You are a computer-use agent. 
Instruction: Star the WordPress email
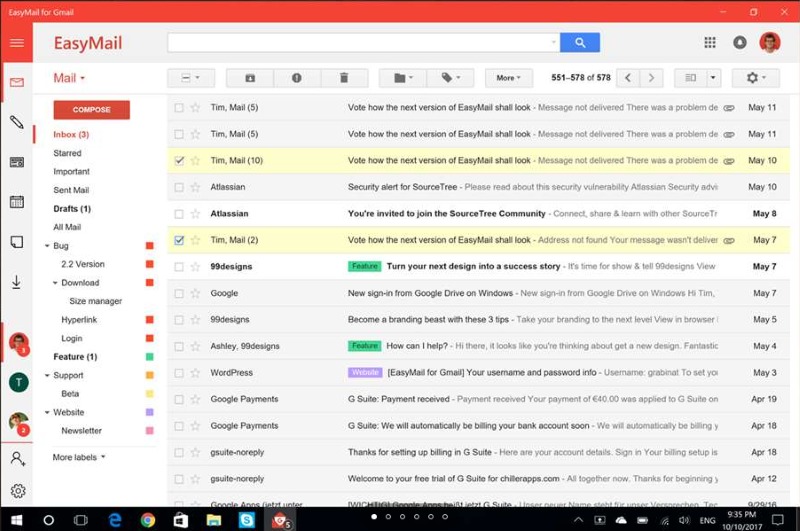point(195,373)
